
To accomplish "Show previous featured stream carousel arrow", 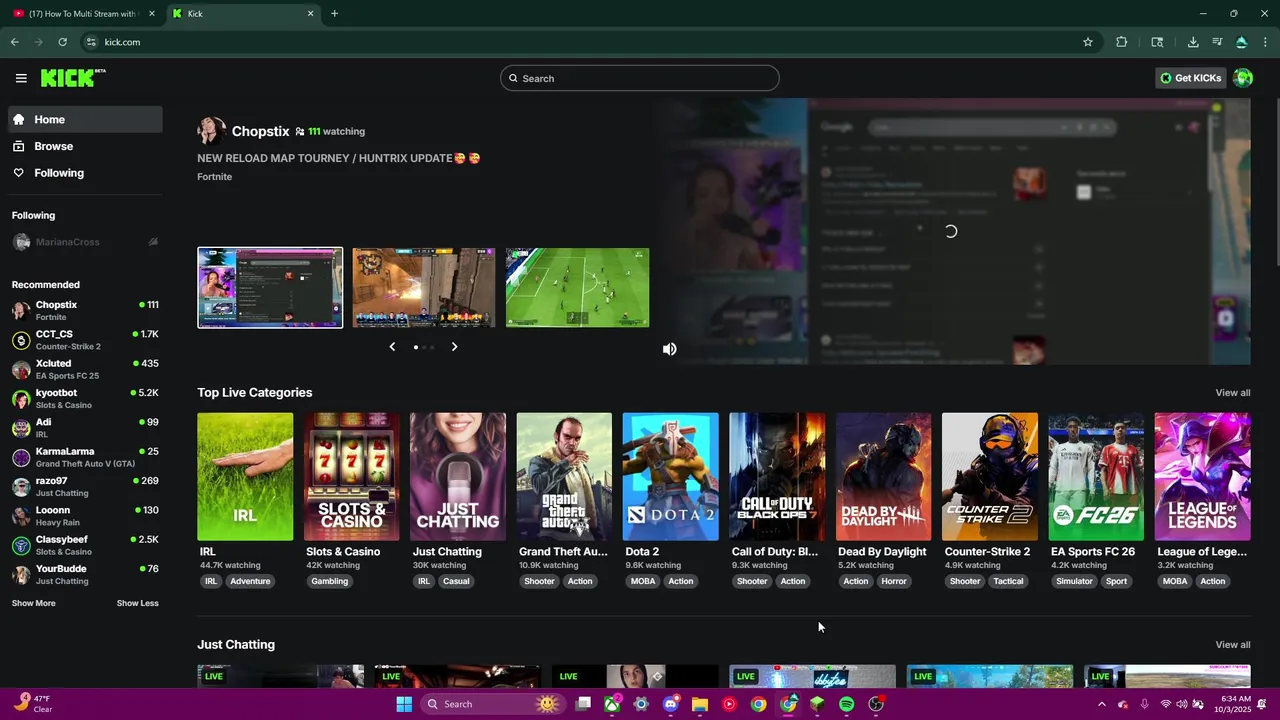I will (392, 347).
